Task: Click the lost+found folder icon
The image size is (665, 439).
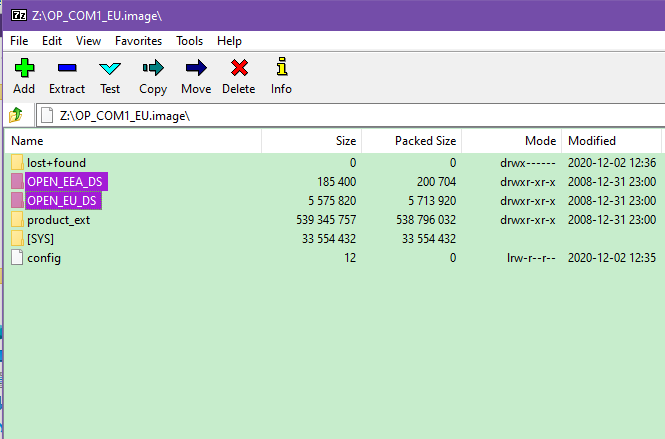Action: tap(17, 162)
